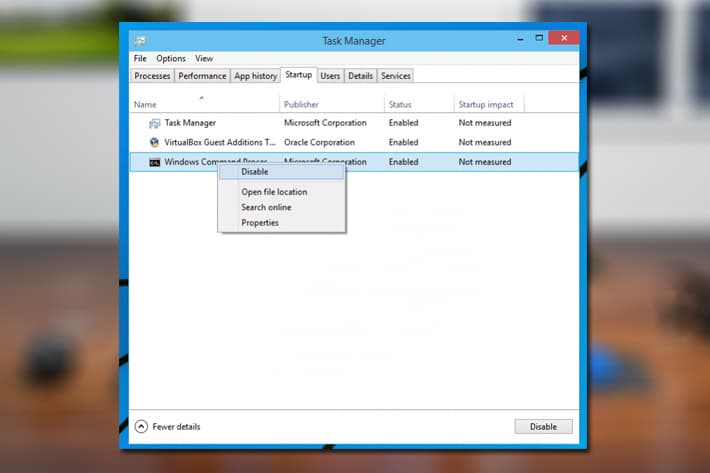Click Not measured in Windows Command row
This screenshot has width=710, height=473.
tap(485, 162)
